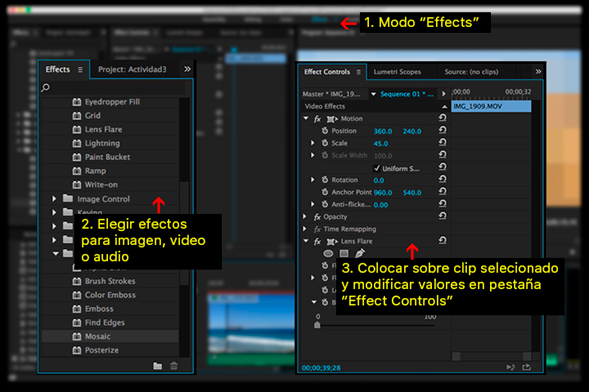Open the Project: Actividad3 tab

[x=132, y=69]
